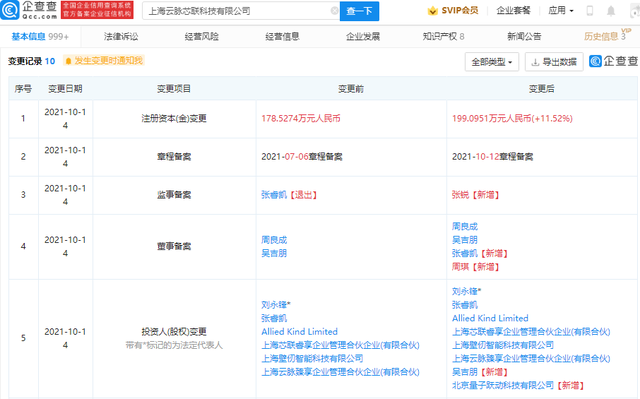This screenshot has height=399, width=640.
Task: Click the 变更记录 10 heading
Action: click(x=31, y=61)
